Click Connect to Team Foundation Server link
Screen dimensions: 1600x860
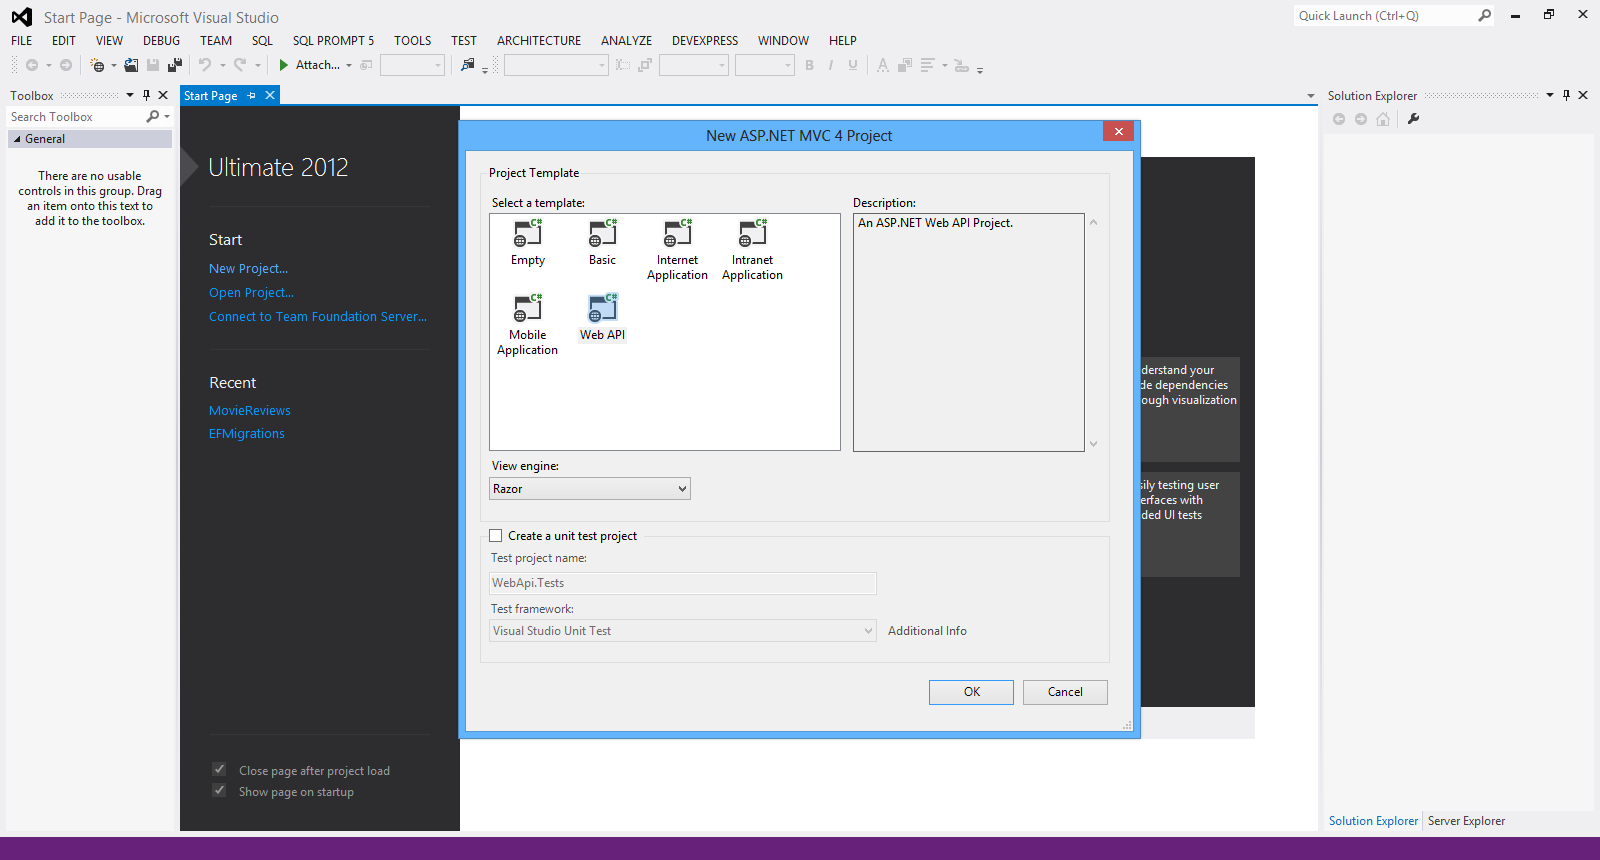point(318,317)
